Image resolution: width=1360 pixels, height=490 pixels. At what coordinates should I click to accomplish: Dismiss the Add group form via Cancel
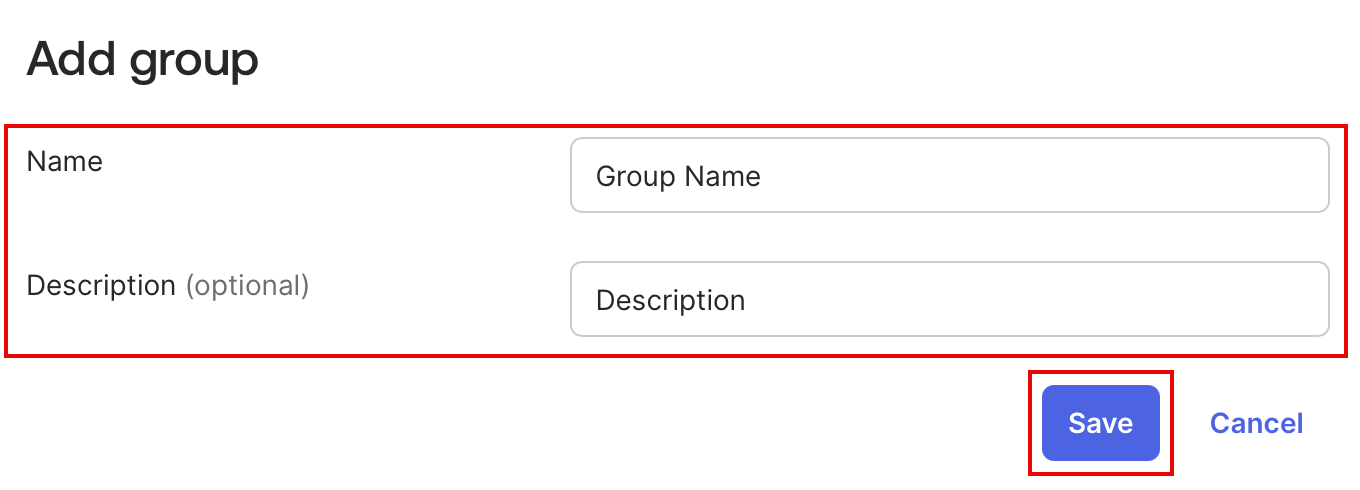[1256, 423]
